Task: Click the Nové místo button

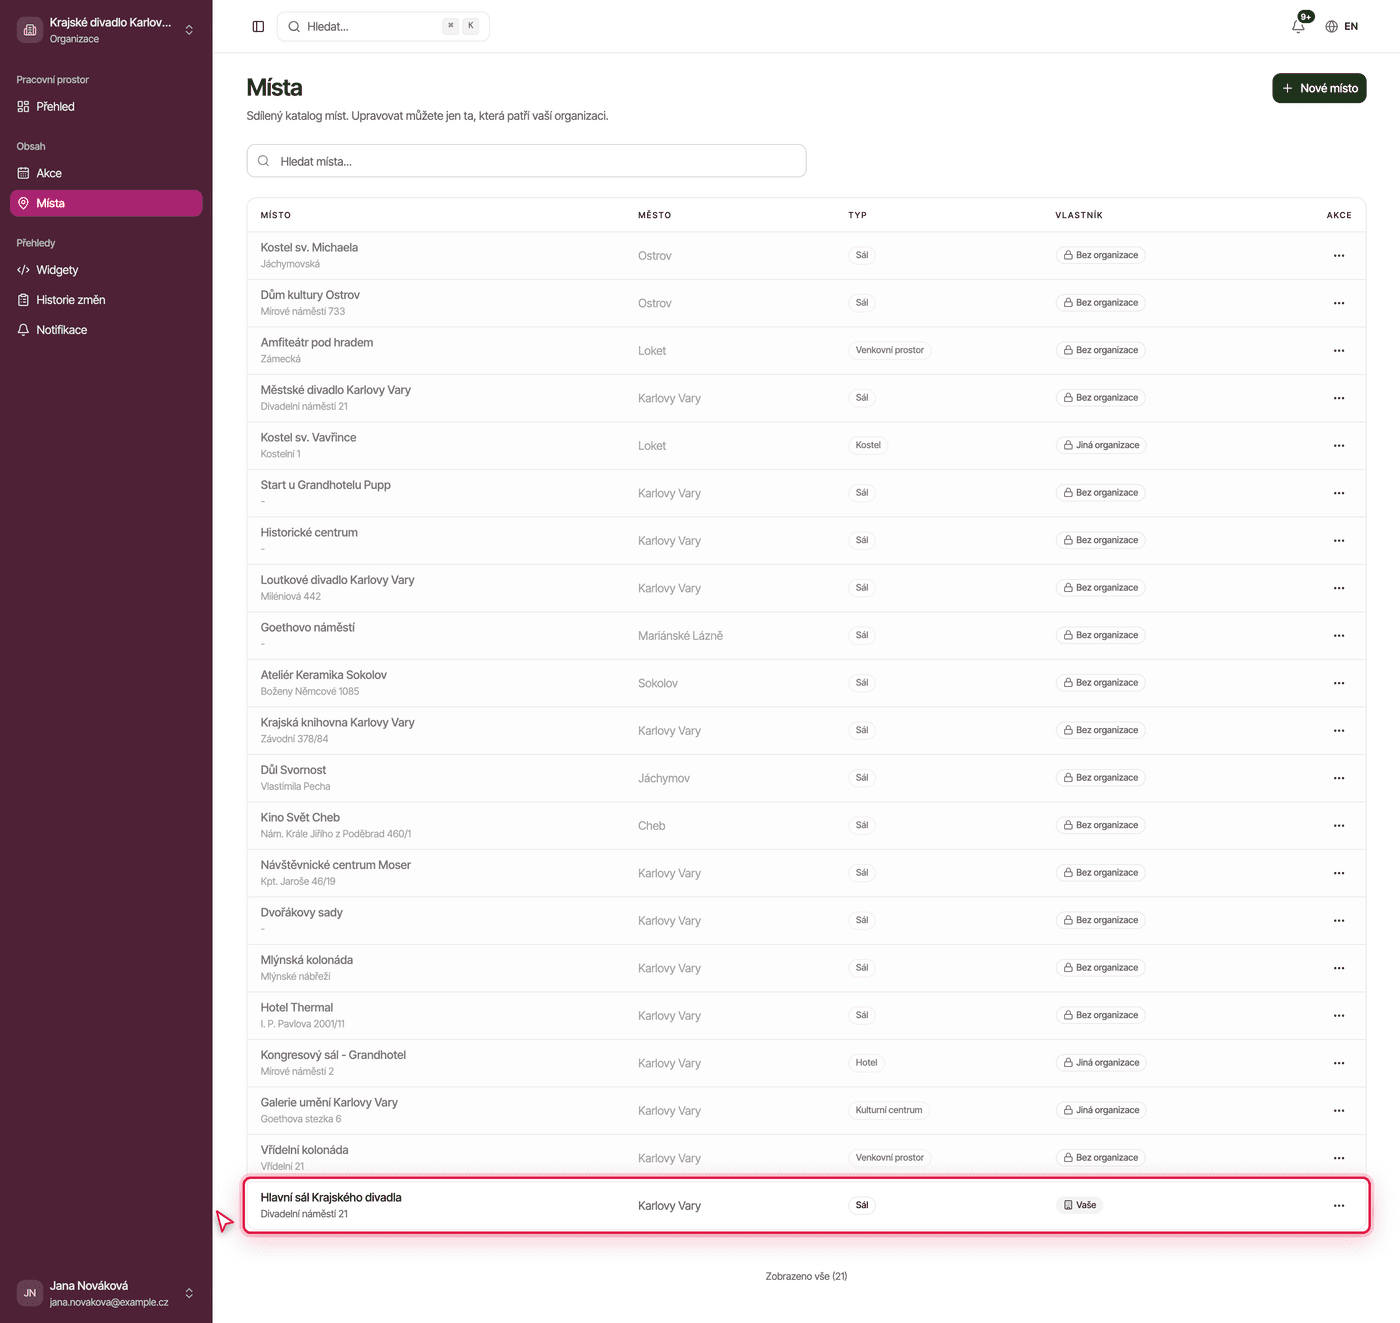Action: (x=1319, y=88)
